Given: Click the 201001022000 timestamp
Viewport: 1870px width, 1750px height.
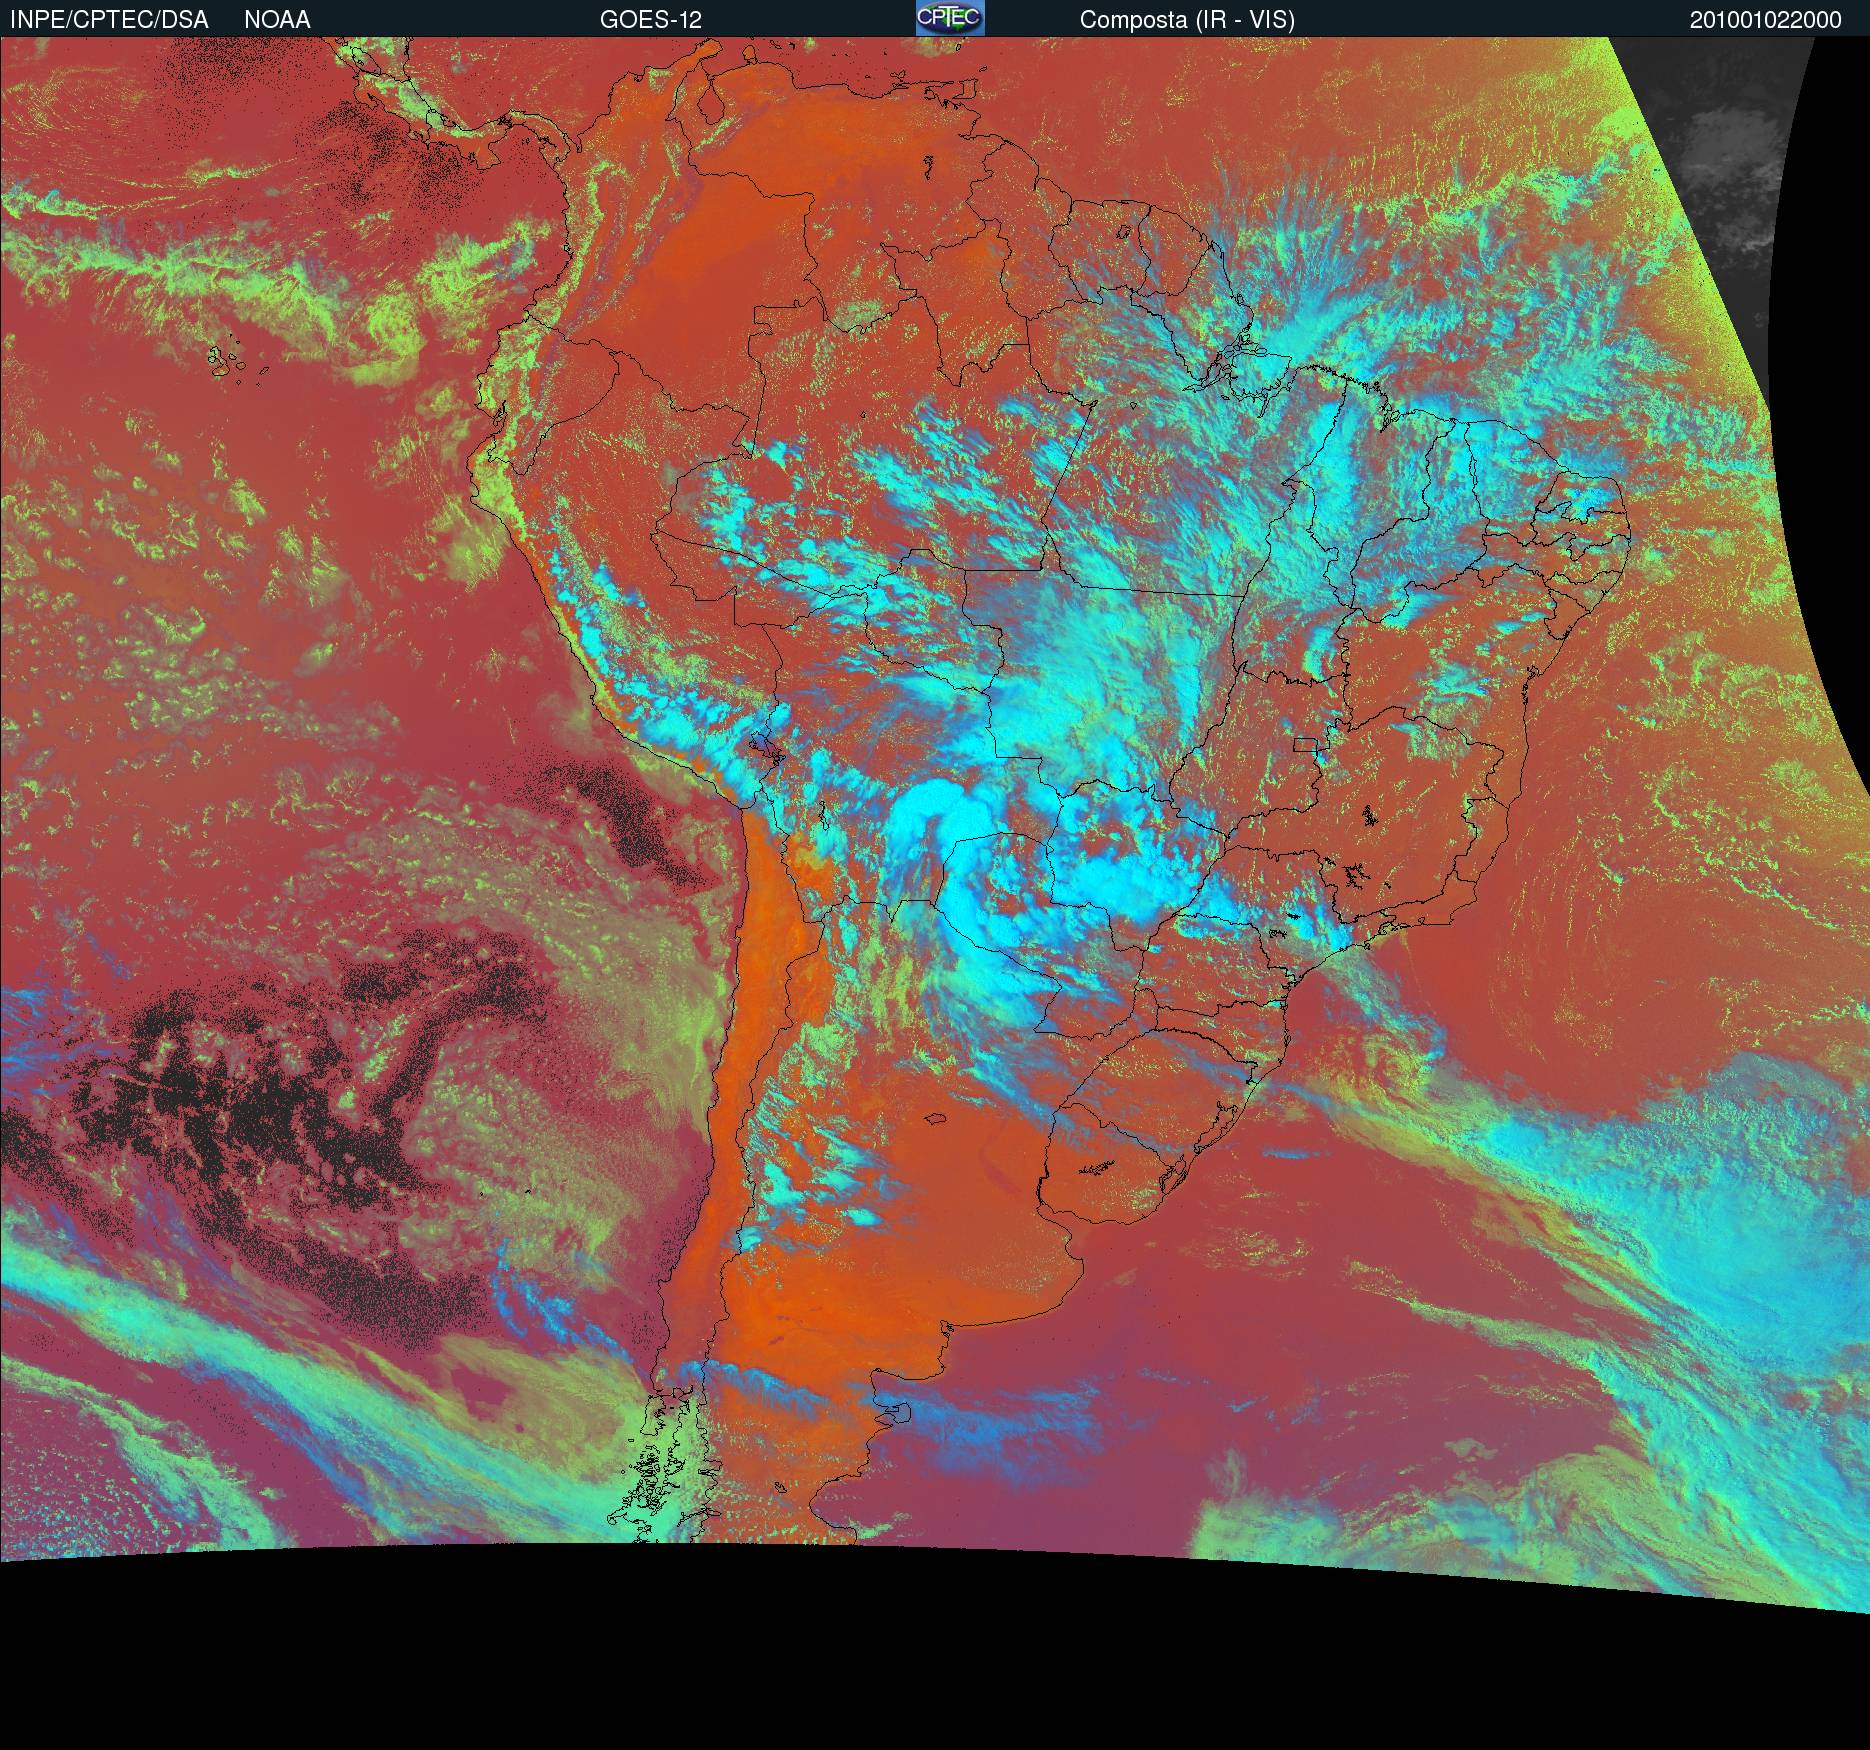Looking at the screenshot, I should [1766, 20].
